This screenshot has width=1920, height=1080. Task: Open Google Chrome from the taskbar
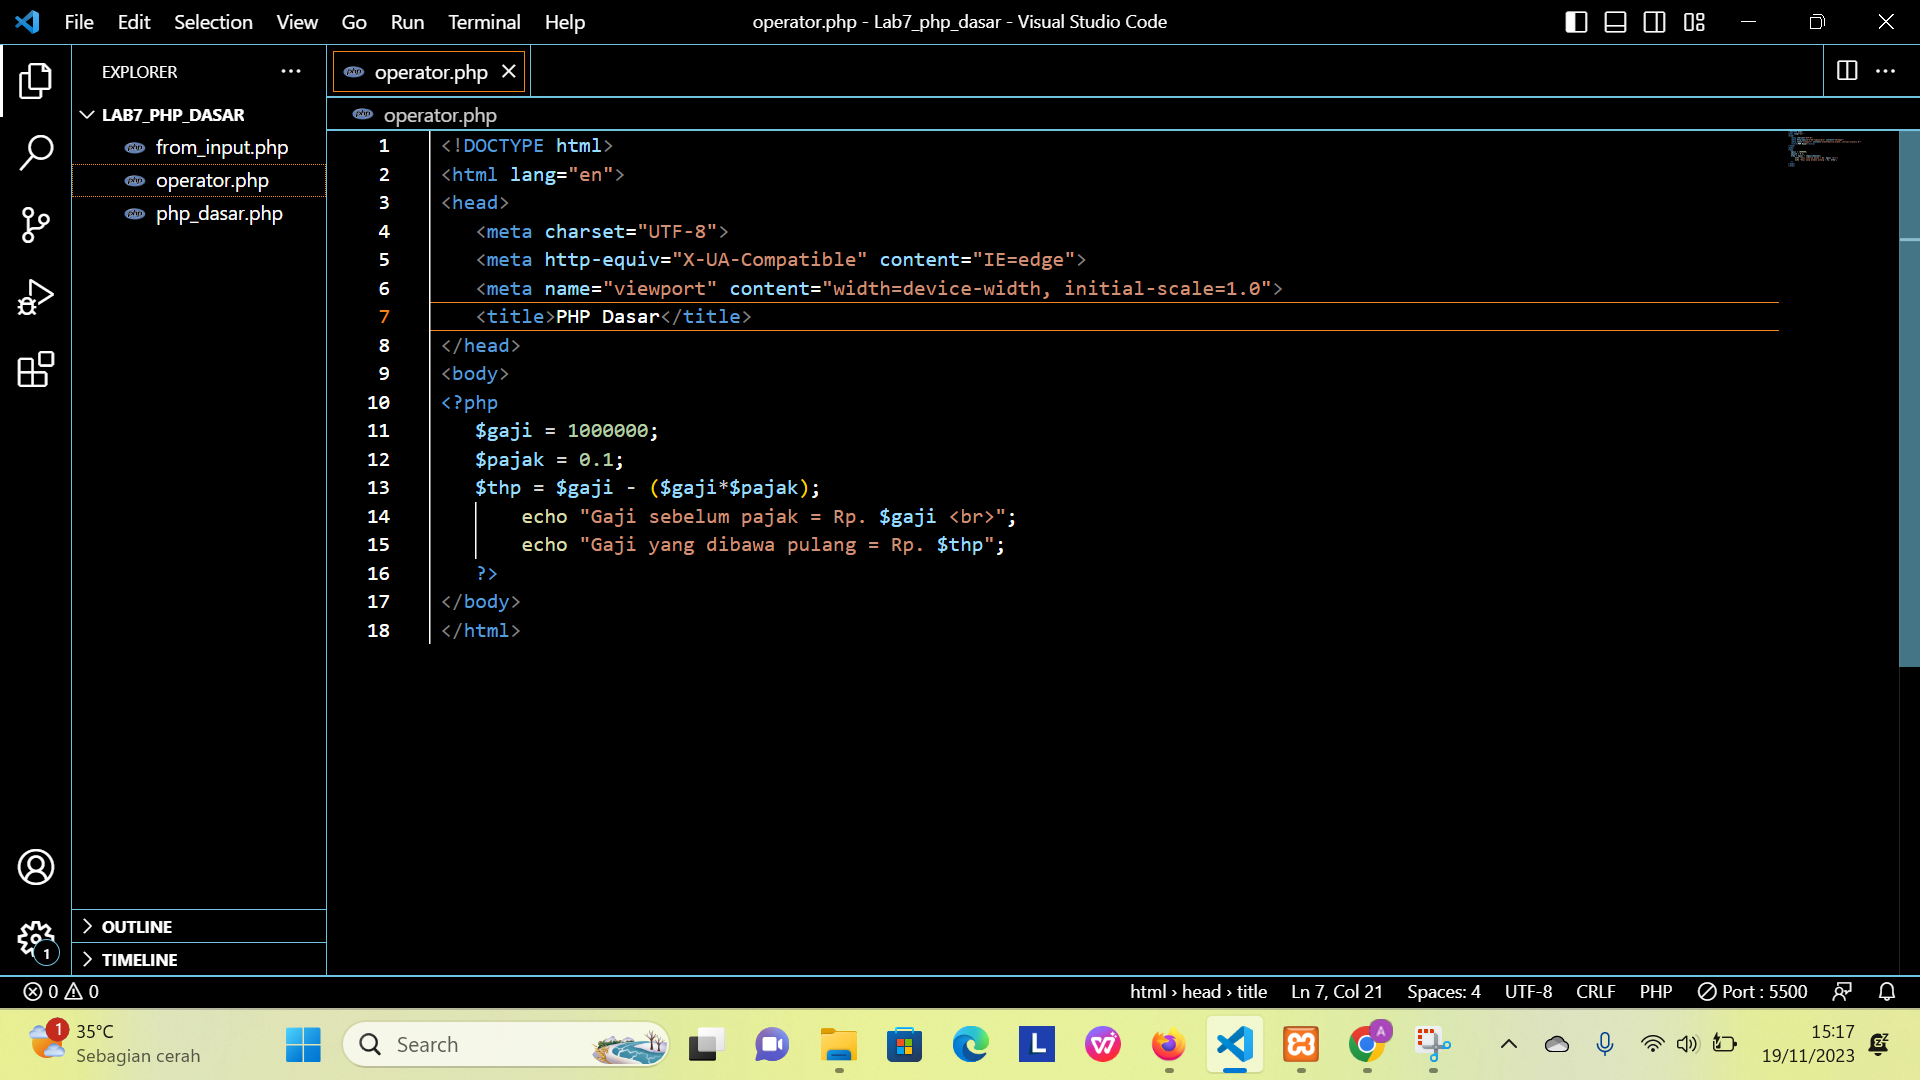pos(1367,1045)
